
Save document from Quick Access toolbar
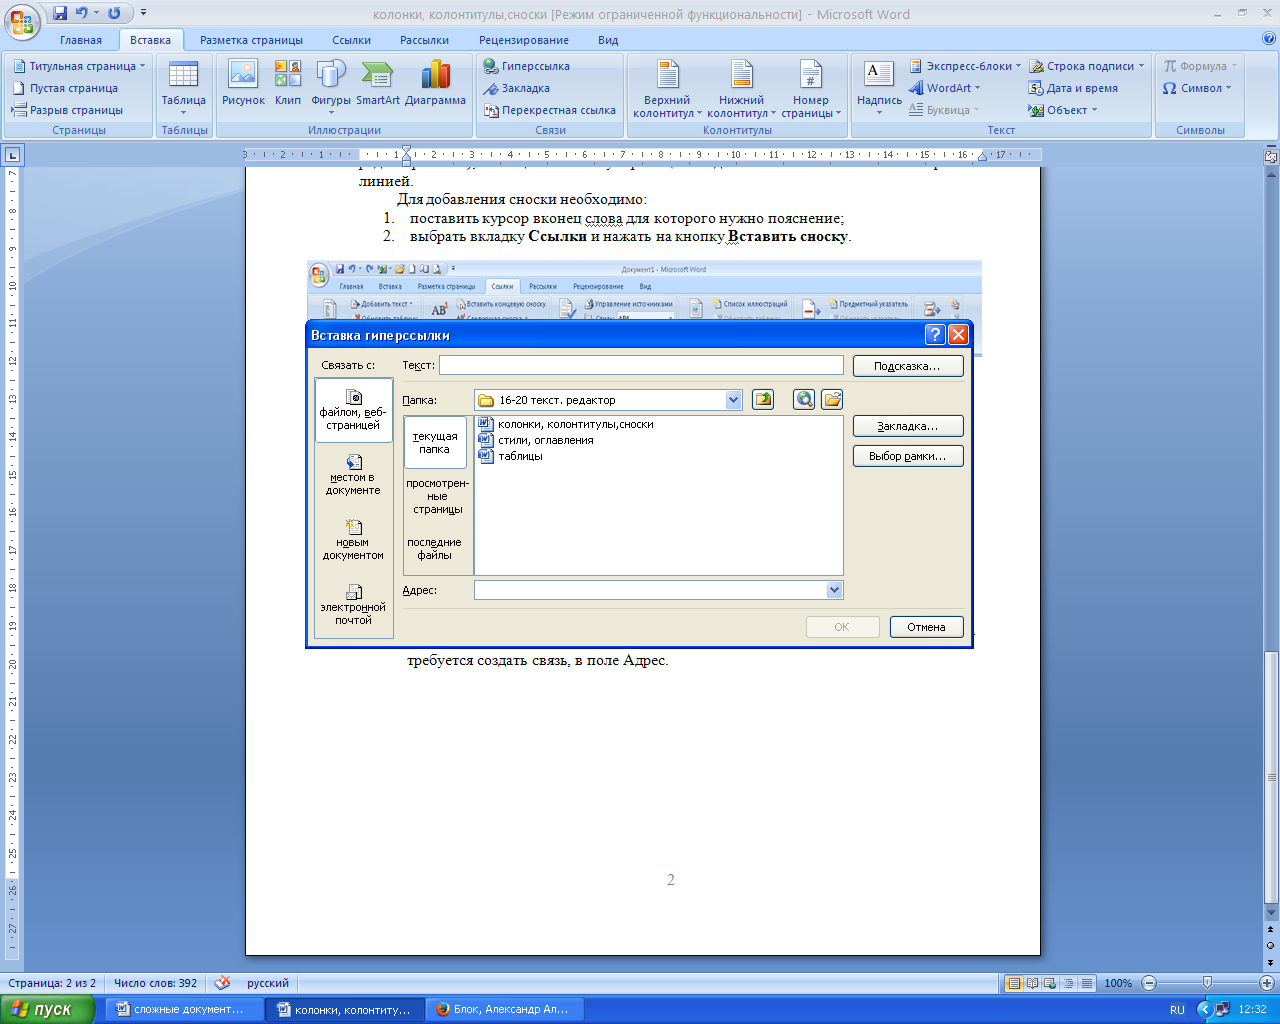(60, 13)
